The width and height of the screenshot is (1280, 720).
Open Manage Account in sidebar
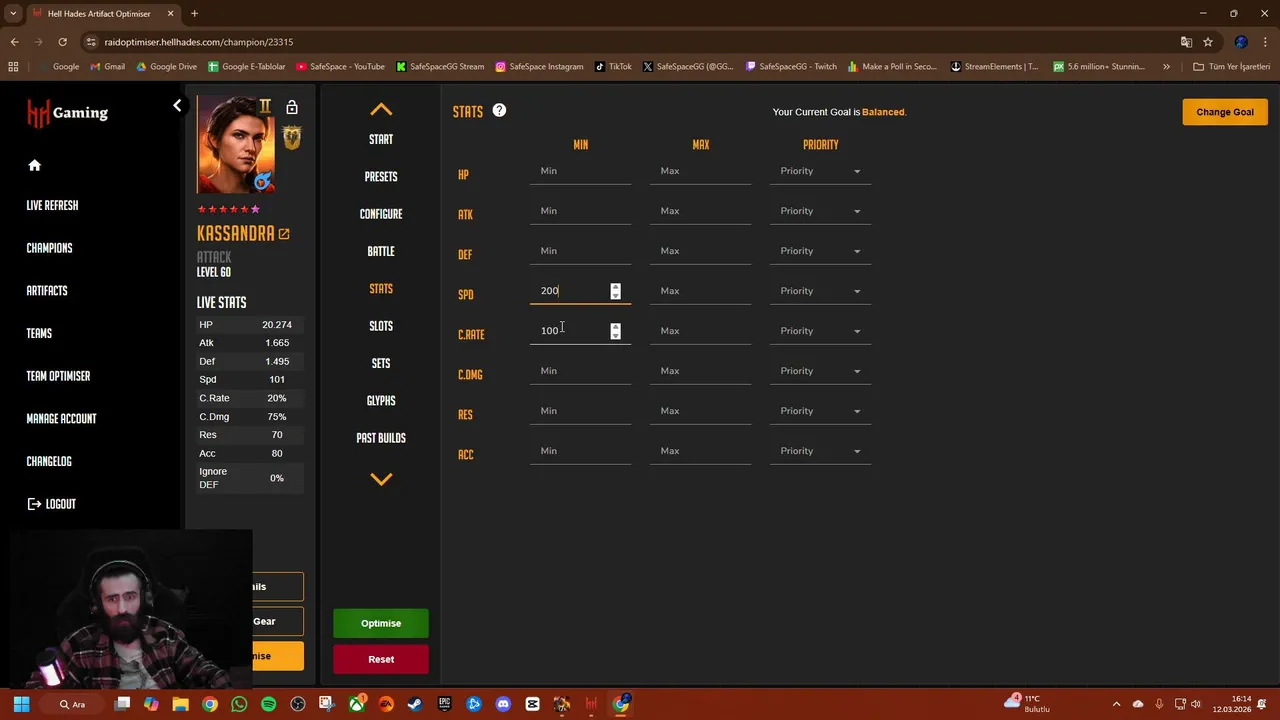click(x=61, y=419)
